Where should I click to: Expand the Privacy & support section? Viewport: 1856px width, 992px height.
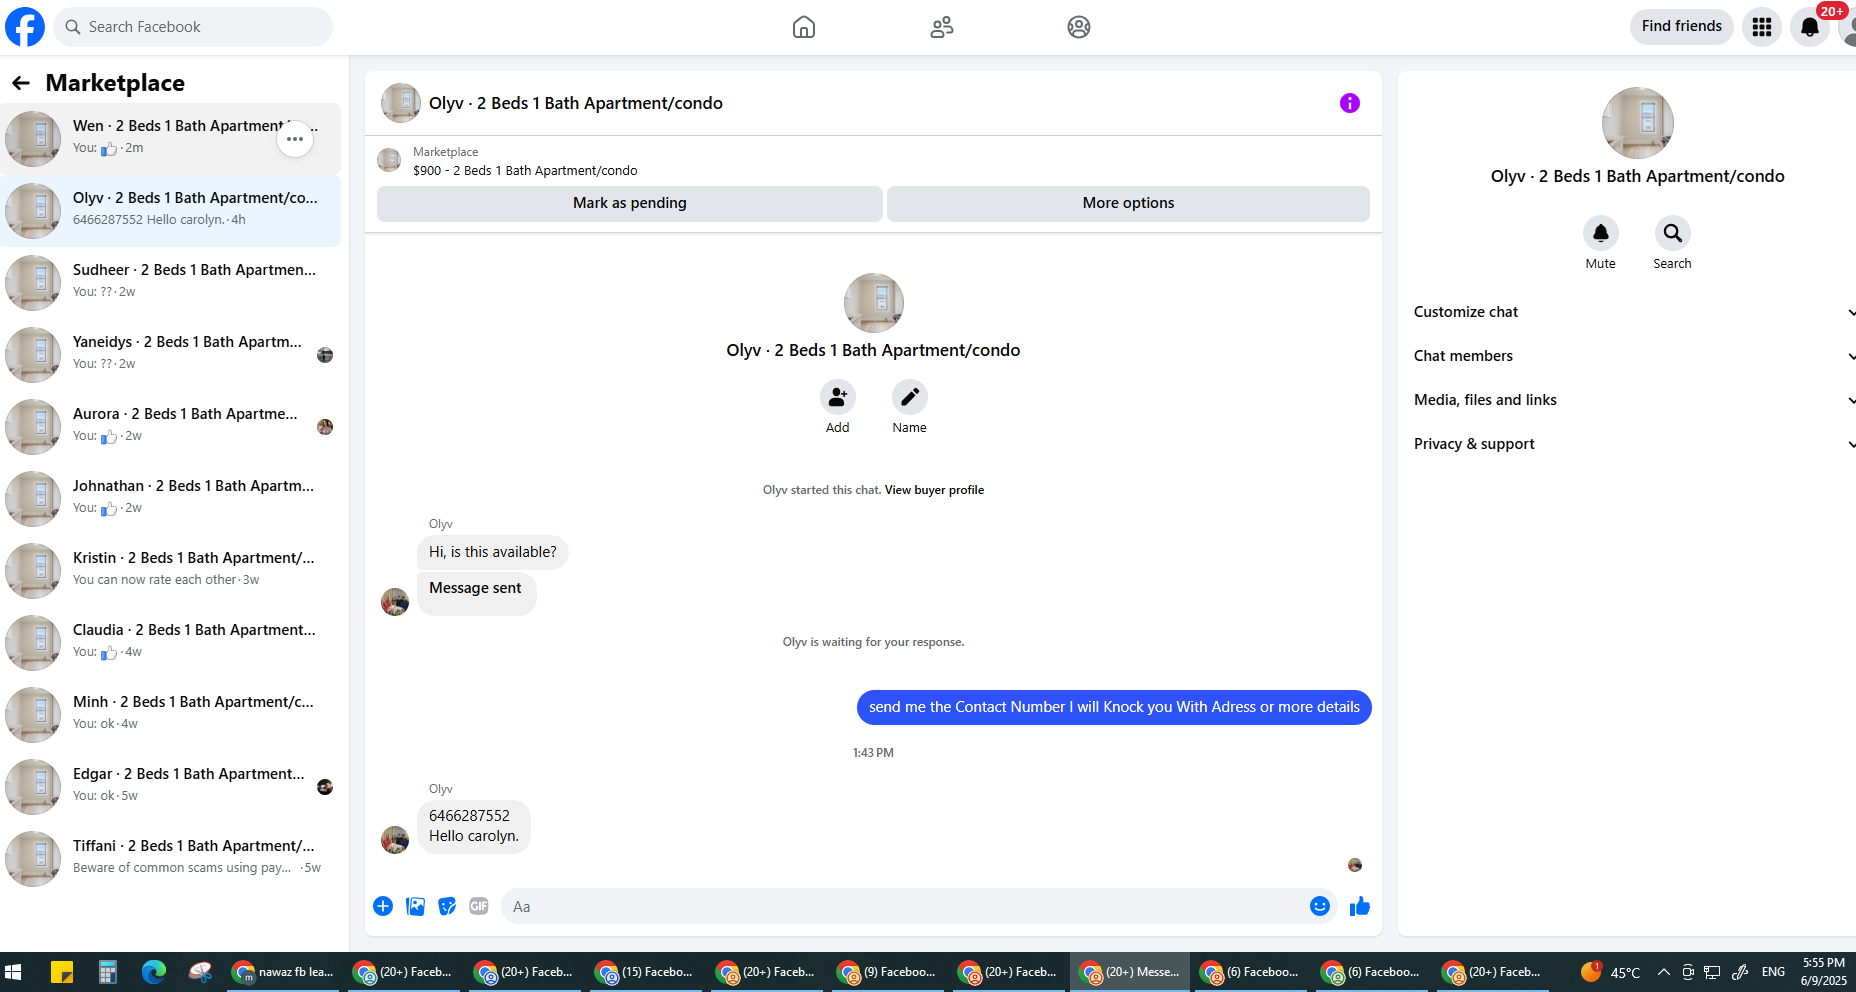pos(1634,444)
